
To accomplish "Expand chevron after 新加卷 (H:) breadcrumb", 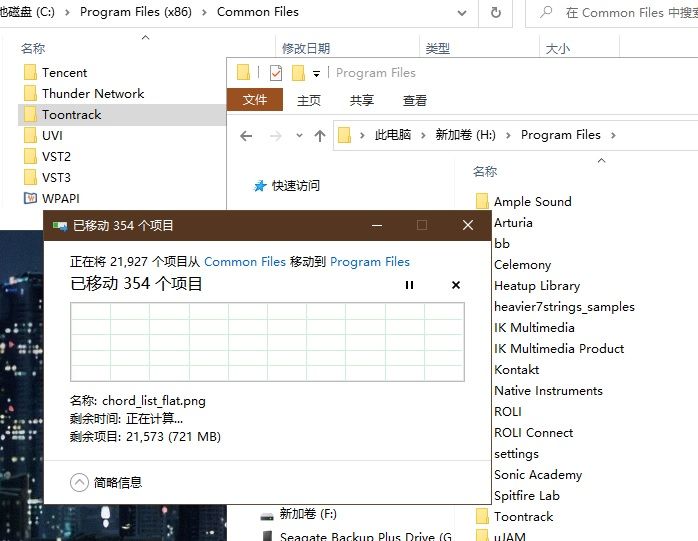I will [x=508, y=135].
